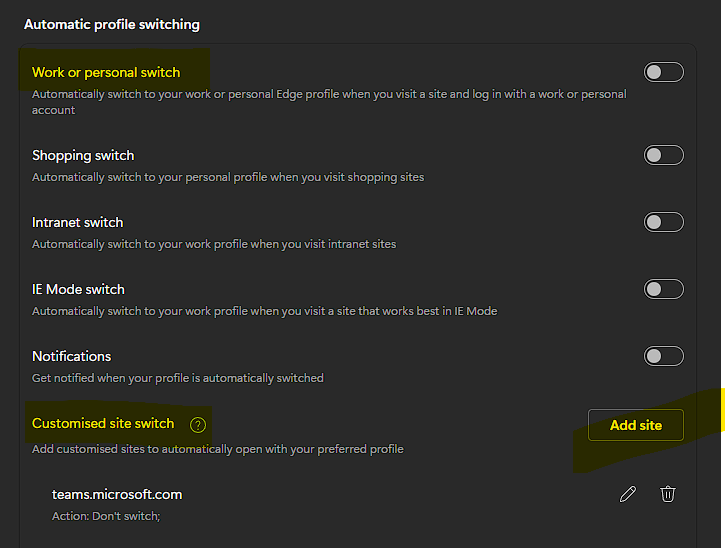
Task: Click the Intranet switch label
Action: 77,222
